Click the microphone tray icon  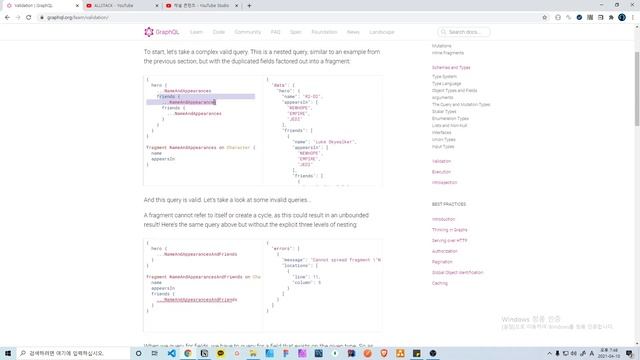[x=558, y=353]
